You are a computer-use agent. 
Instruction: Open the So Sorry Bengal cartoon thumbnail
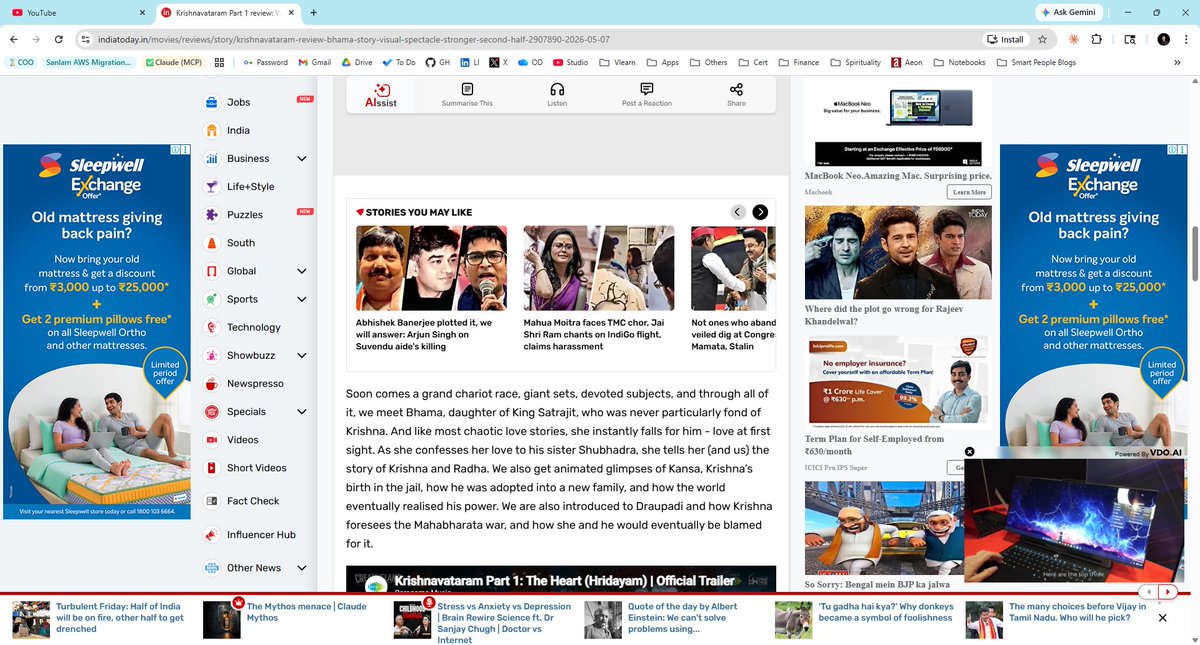[x=885, y=526]
